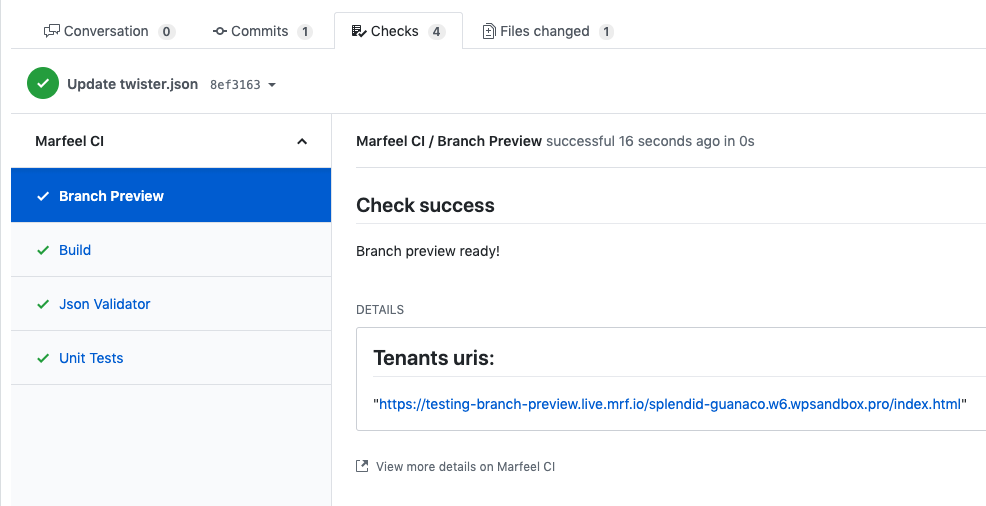Click the Tenants uris heading
Image resolution: width=986 pixels, height=506 pixels.
[434, 358]
